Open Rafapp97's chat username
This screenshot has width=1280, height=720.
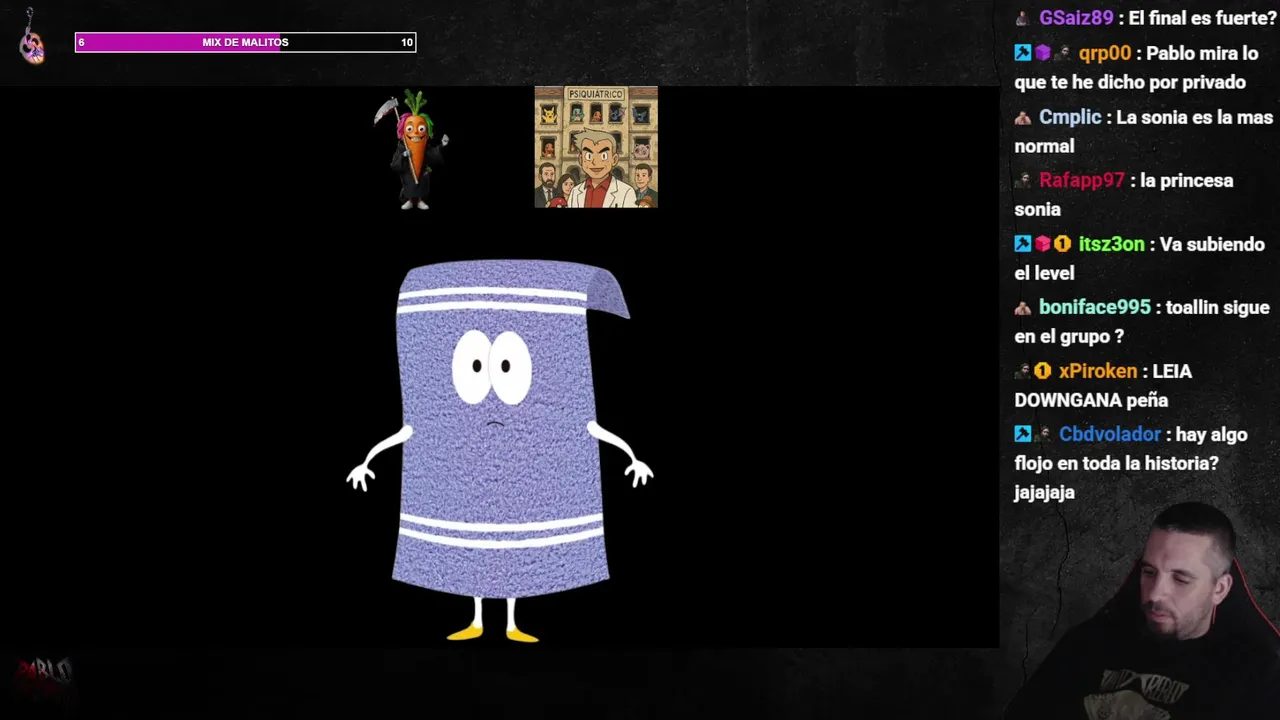coord(1082,181)
